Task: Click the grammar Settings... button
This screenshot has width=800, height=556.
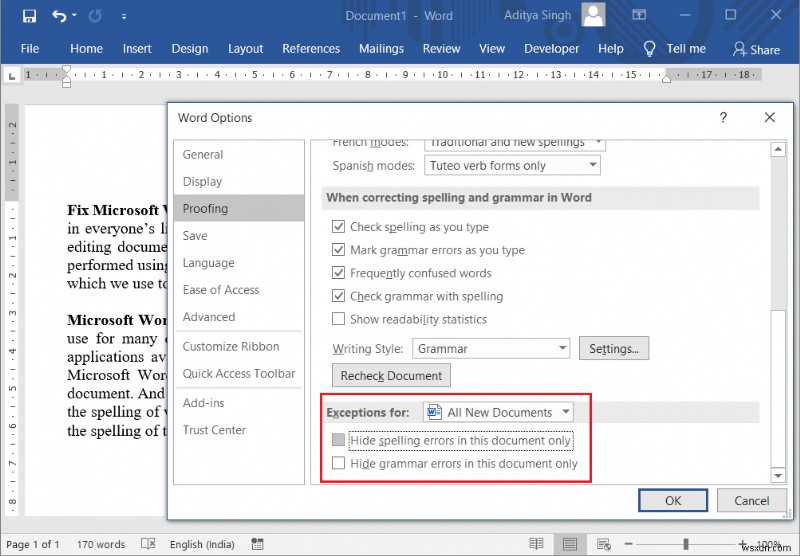Action: (x=614, y=348)
